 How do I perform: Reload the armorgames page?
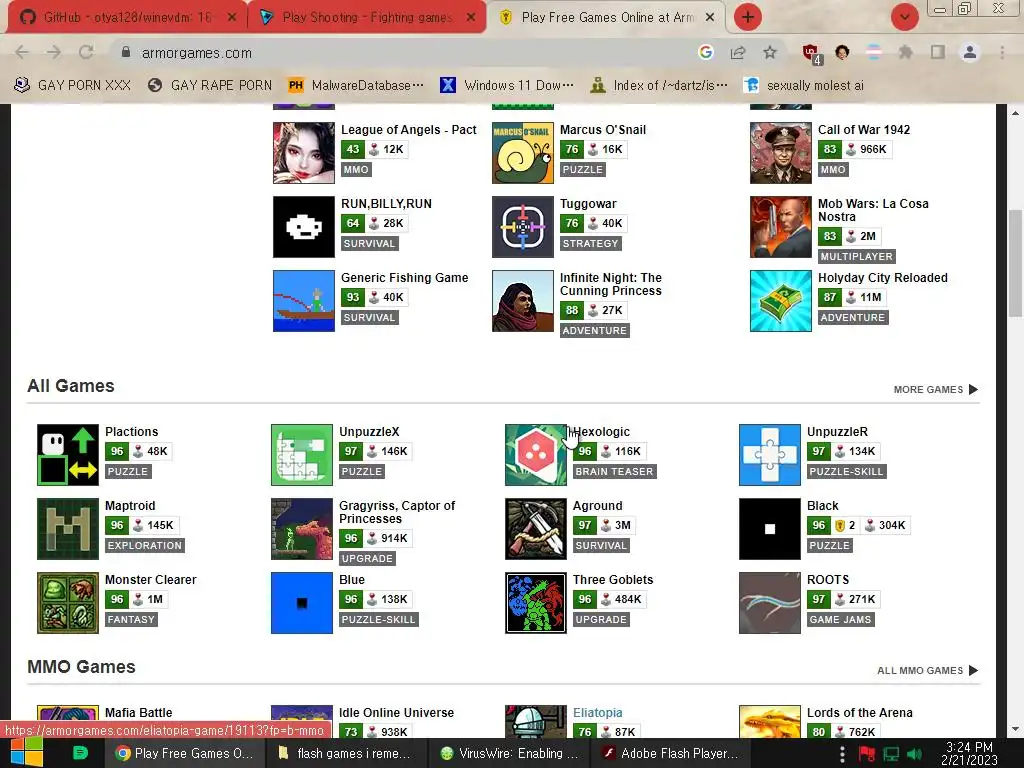(x=86, y=52)
